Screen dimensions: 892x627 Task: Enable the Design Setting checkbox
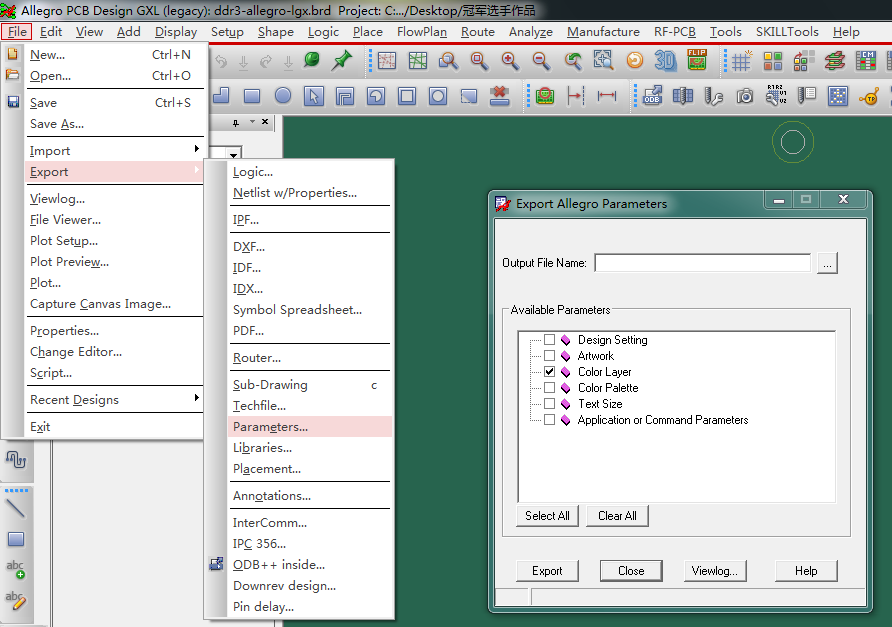tap(549, 340)
